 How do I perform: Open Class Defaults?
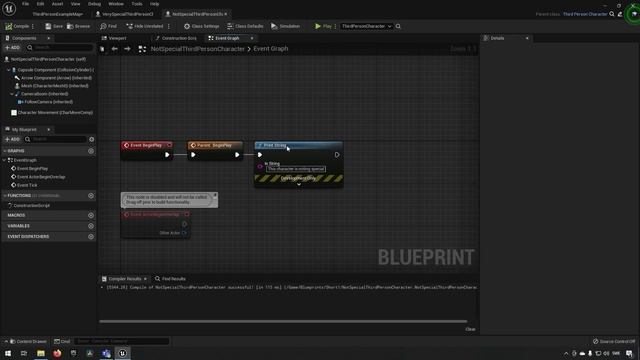pos(245,26)
